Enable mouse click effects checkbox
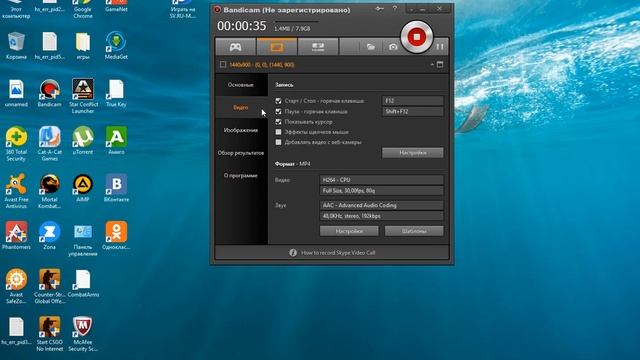Image resolution: width=640 pixels, height=360 pixels. click(278, 132)
